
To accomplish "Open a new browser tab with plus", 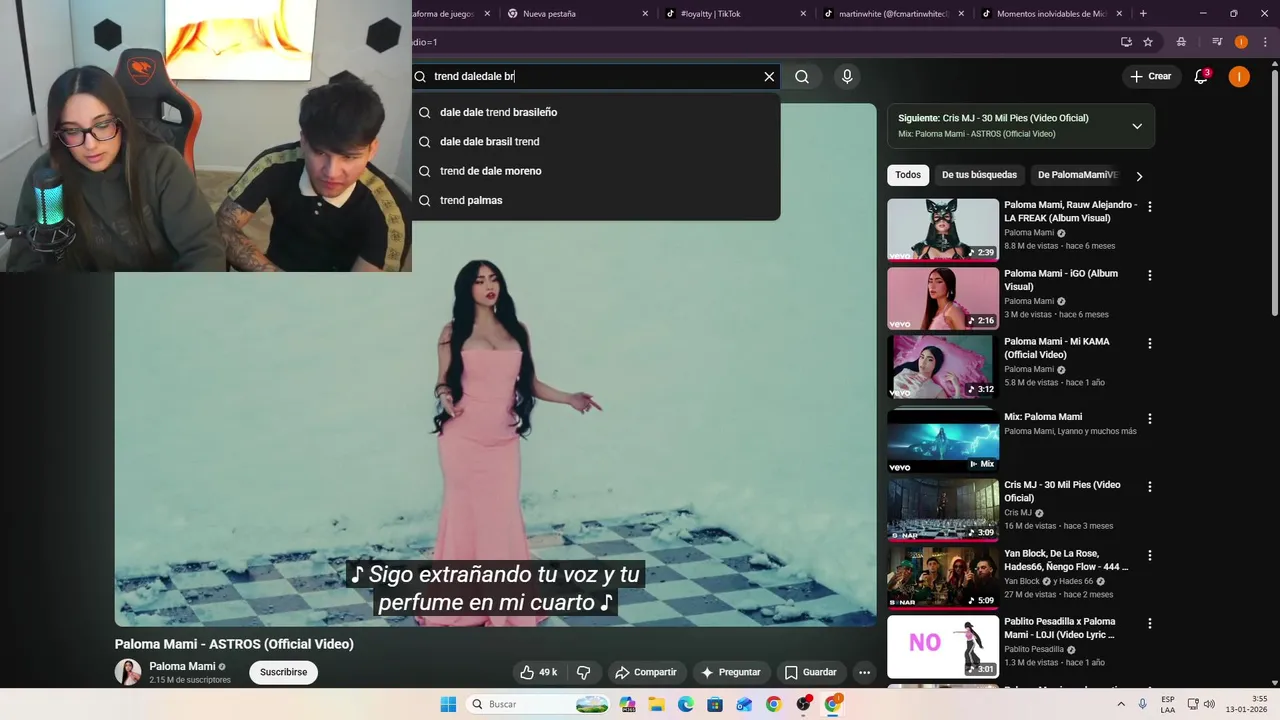I will [x=1143, y=14].
